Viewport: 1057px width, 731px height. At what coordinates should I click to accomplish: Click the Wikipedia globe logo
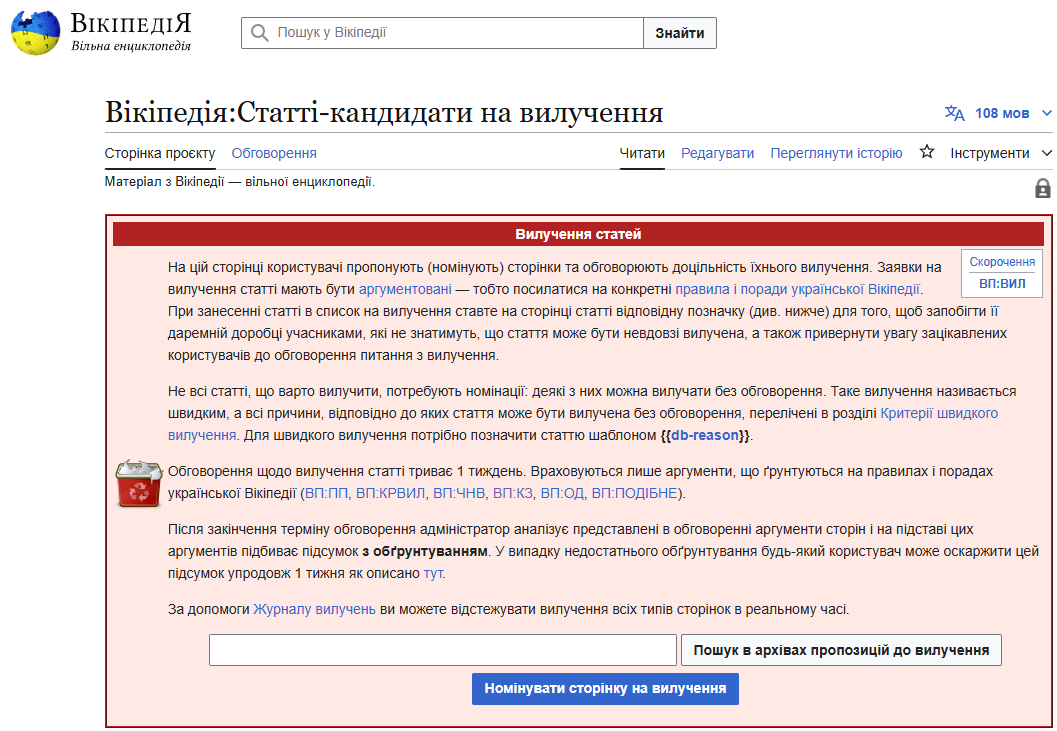[x=35, y=32]
